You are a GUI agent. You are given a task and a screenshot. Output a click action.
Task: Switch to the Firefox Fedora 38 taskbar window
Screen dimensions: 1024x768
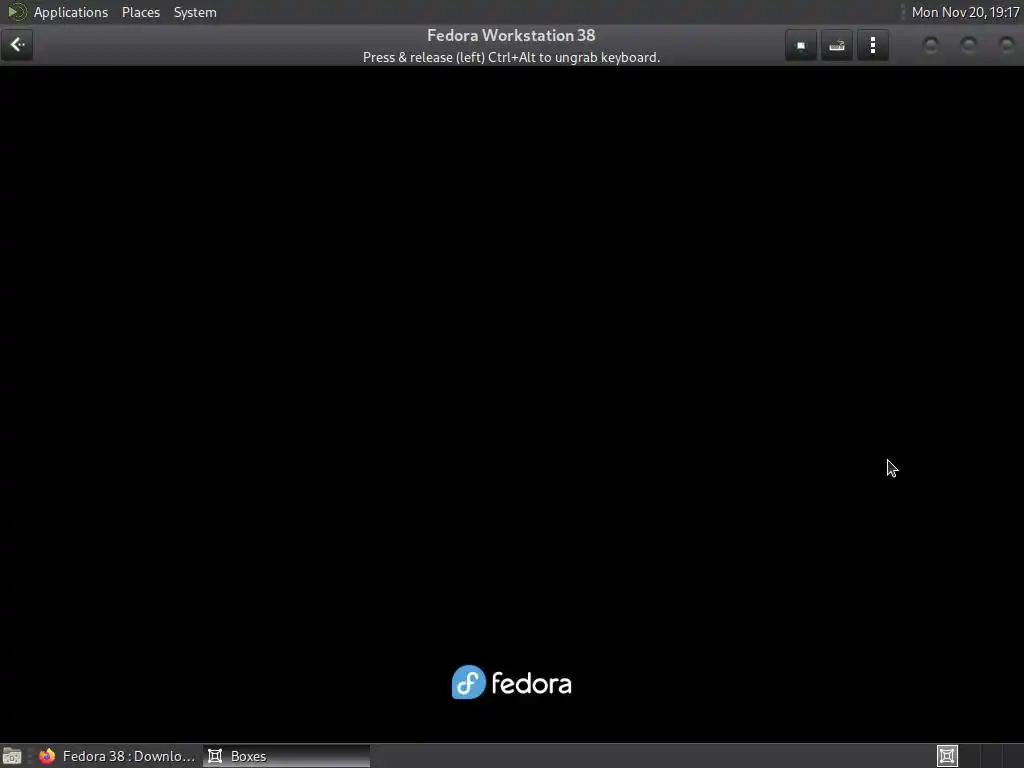[x=118, y=756]
